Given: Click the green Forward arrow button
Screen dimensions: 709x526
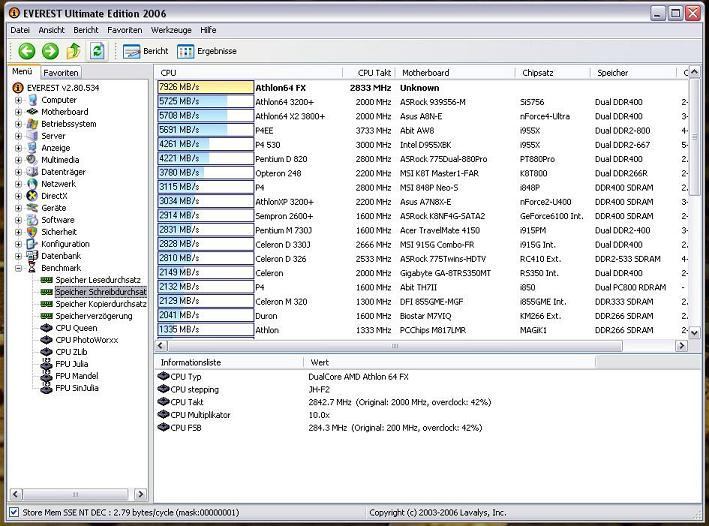Looking at the screenshot, I should 50,51.
